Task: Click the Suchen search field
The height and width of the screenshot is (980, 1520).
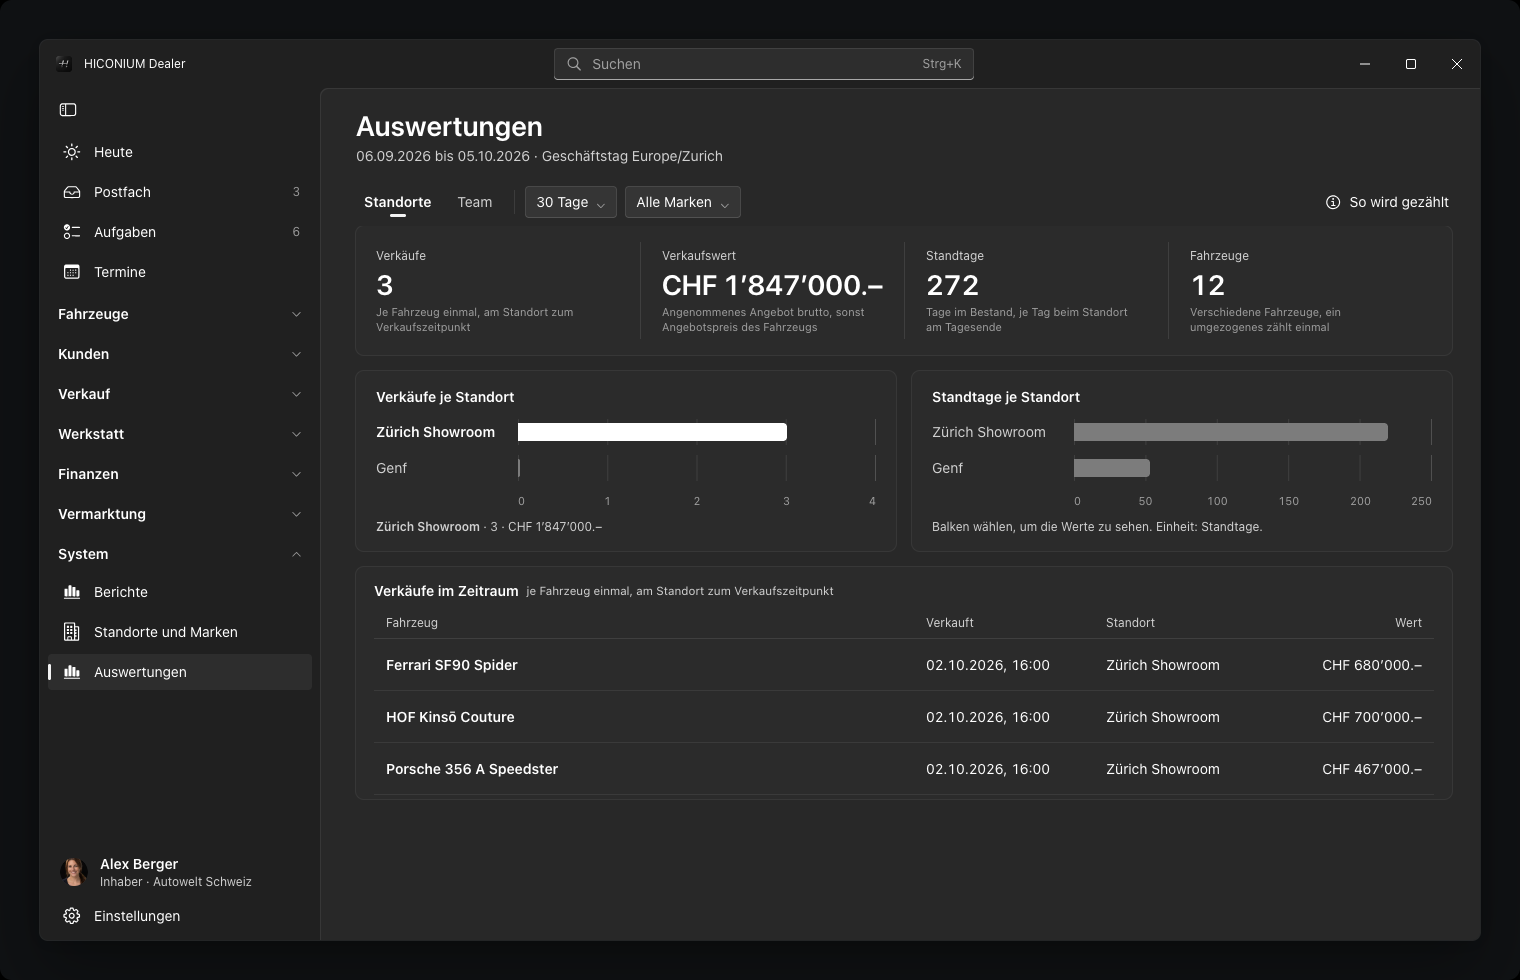Action: coord(764,64)
